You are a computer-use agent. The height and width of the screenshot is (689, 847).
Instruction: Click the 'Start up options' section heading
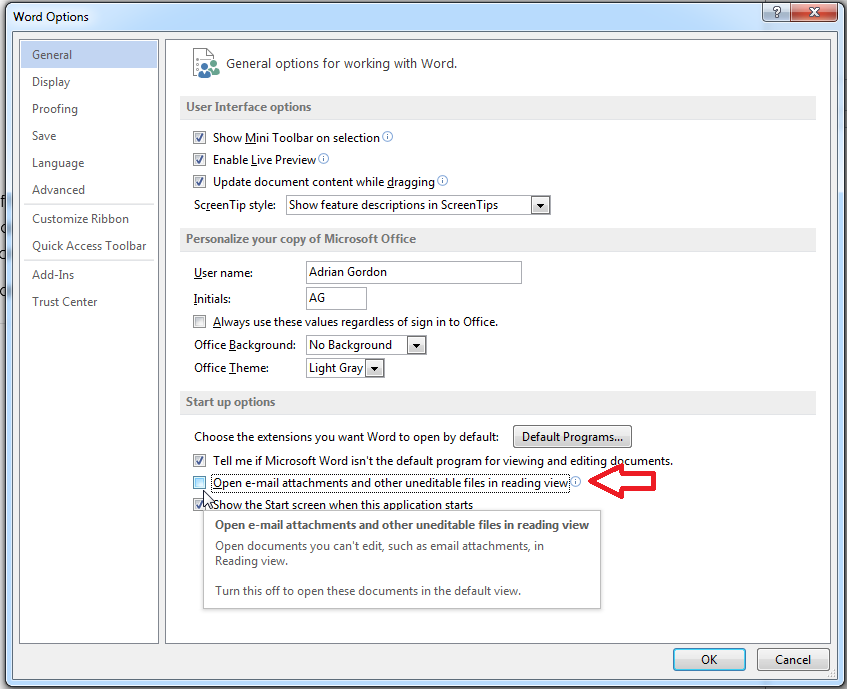coord(231,402)
